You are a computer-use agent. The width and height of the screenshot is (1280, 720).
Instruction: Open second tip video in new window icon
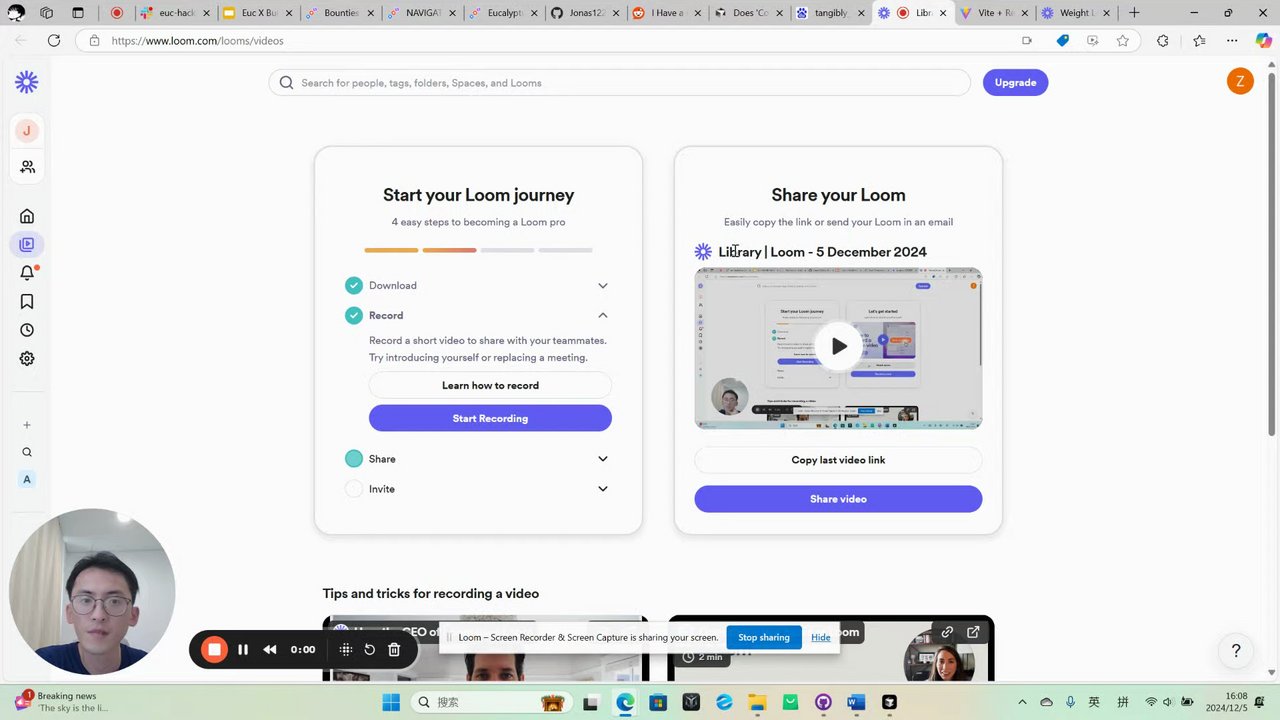pyautogui.click(x=973, y=632)
